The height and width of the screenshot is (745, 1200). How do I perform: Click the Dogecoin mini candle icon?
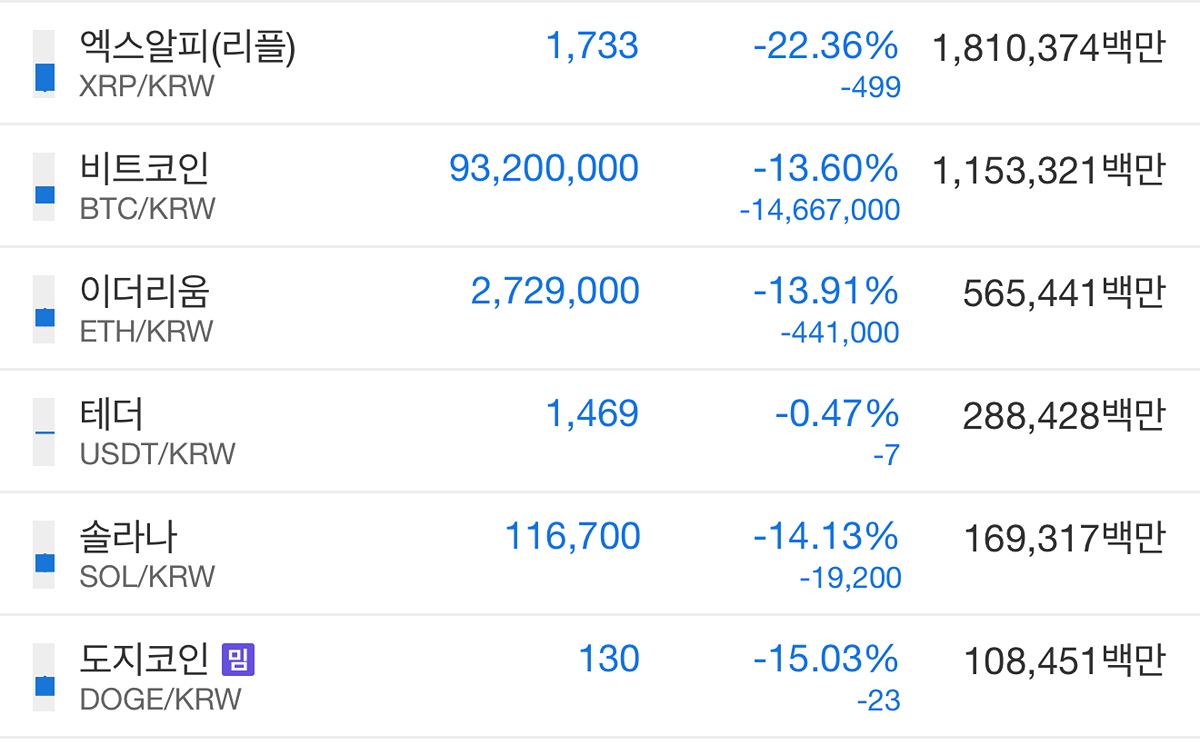pyautogui.click(x=44, y=677)
